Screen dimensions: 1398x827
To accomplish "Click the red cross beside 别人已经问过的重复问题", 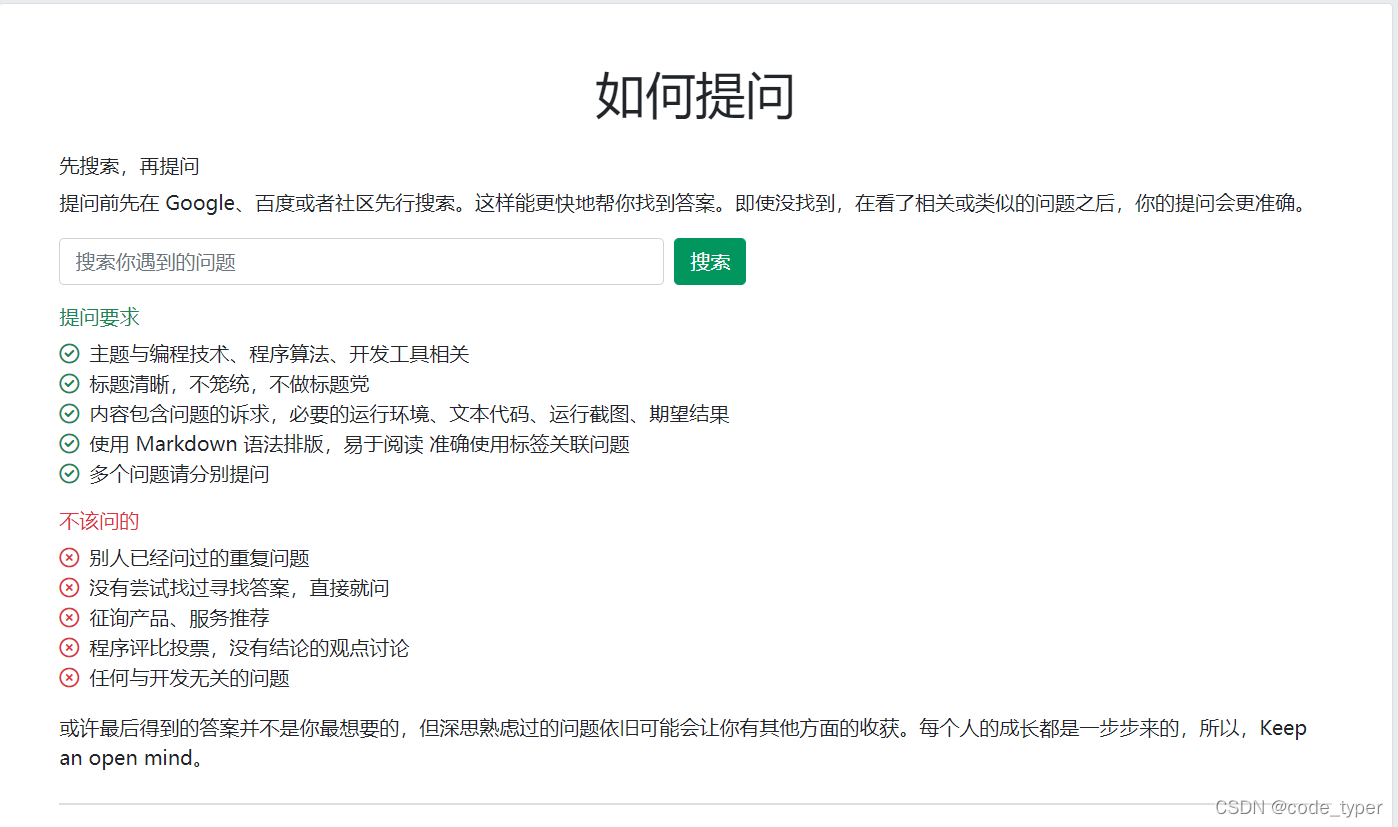I will (x=69, y=557).
